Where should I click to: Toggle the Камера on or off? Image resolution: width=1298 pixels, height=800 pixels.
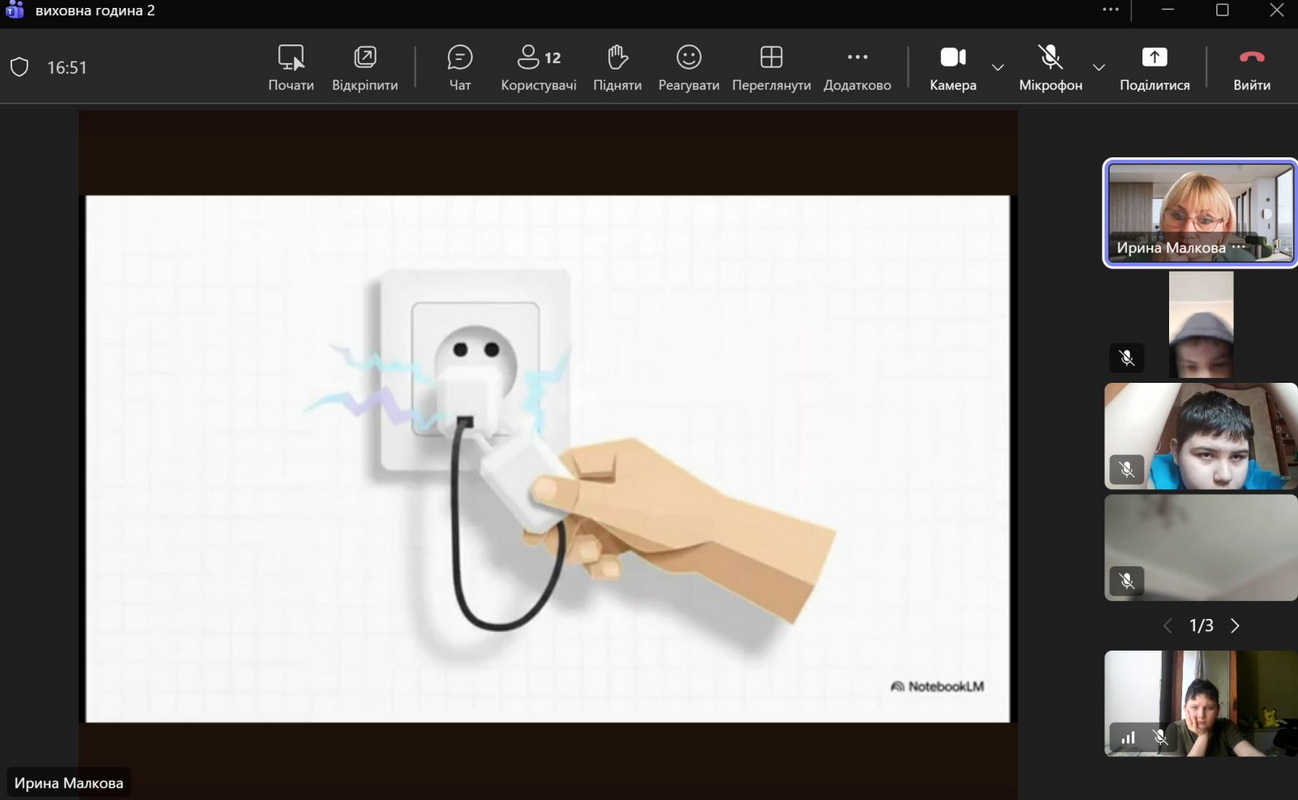pos(952,67)
